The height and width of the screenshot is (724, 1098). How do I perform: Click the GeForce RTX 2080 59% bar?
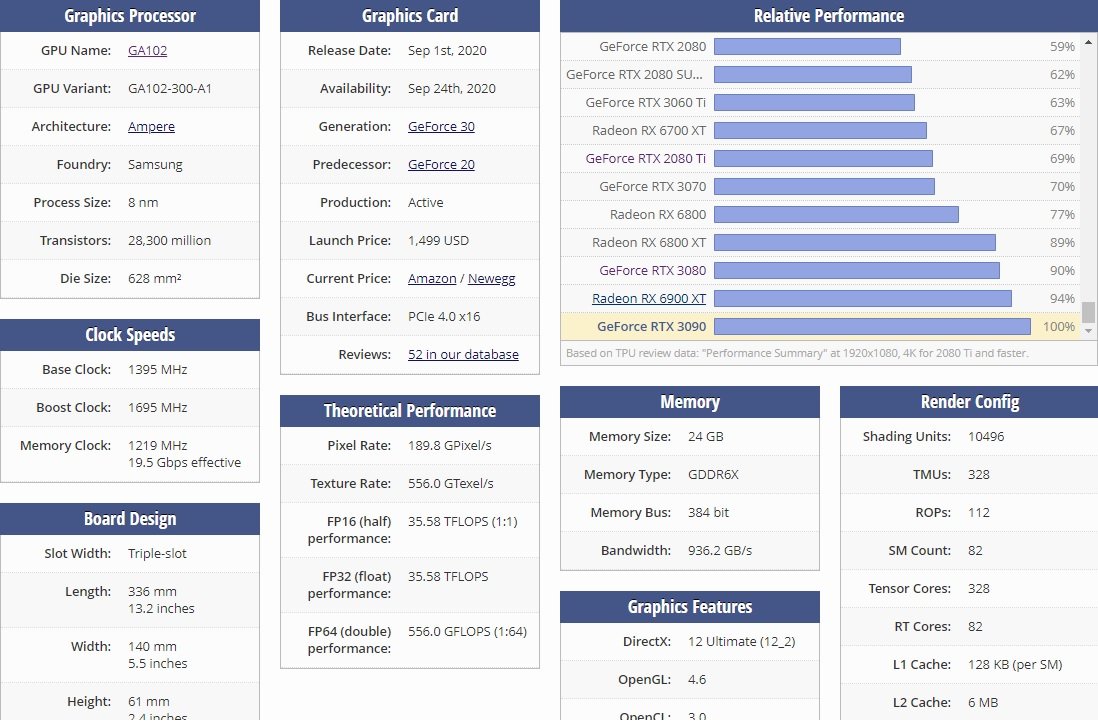(807, 46)
